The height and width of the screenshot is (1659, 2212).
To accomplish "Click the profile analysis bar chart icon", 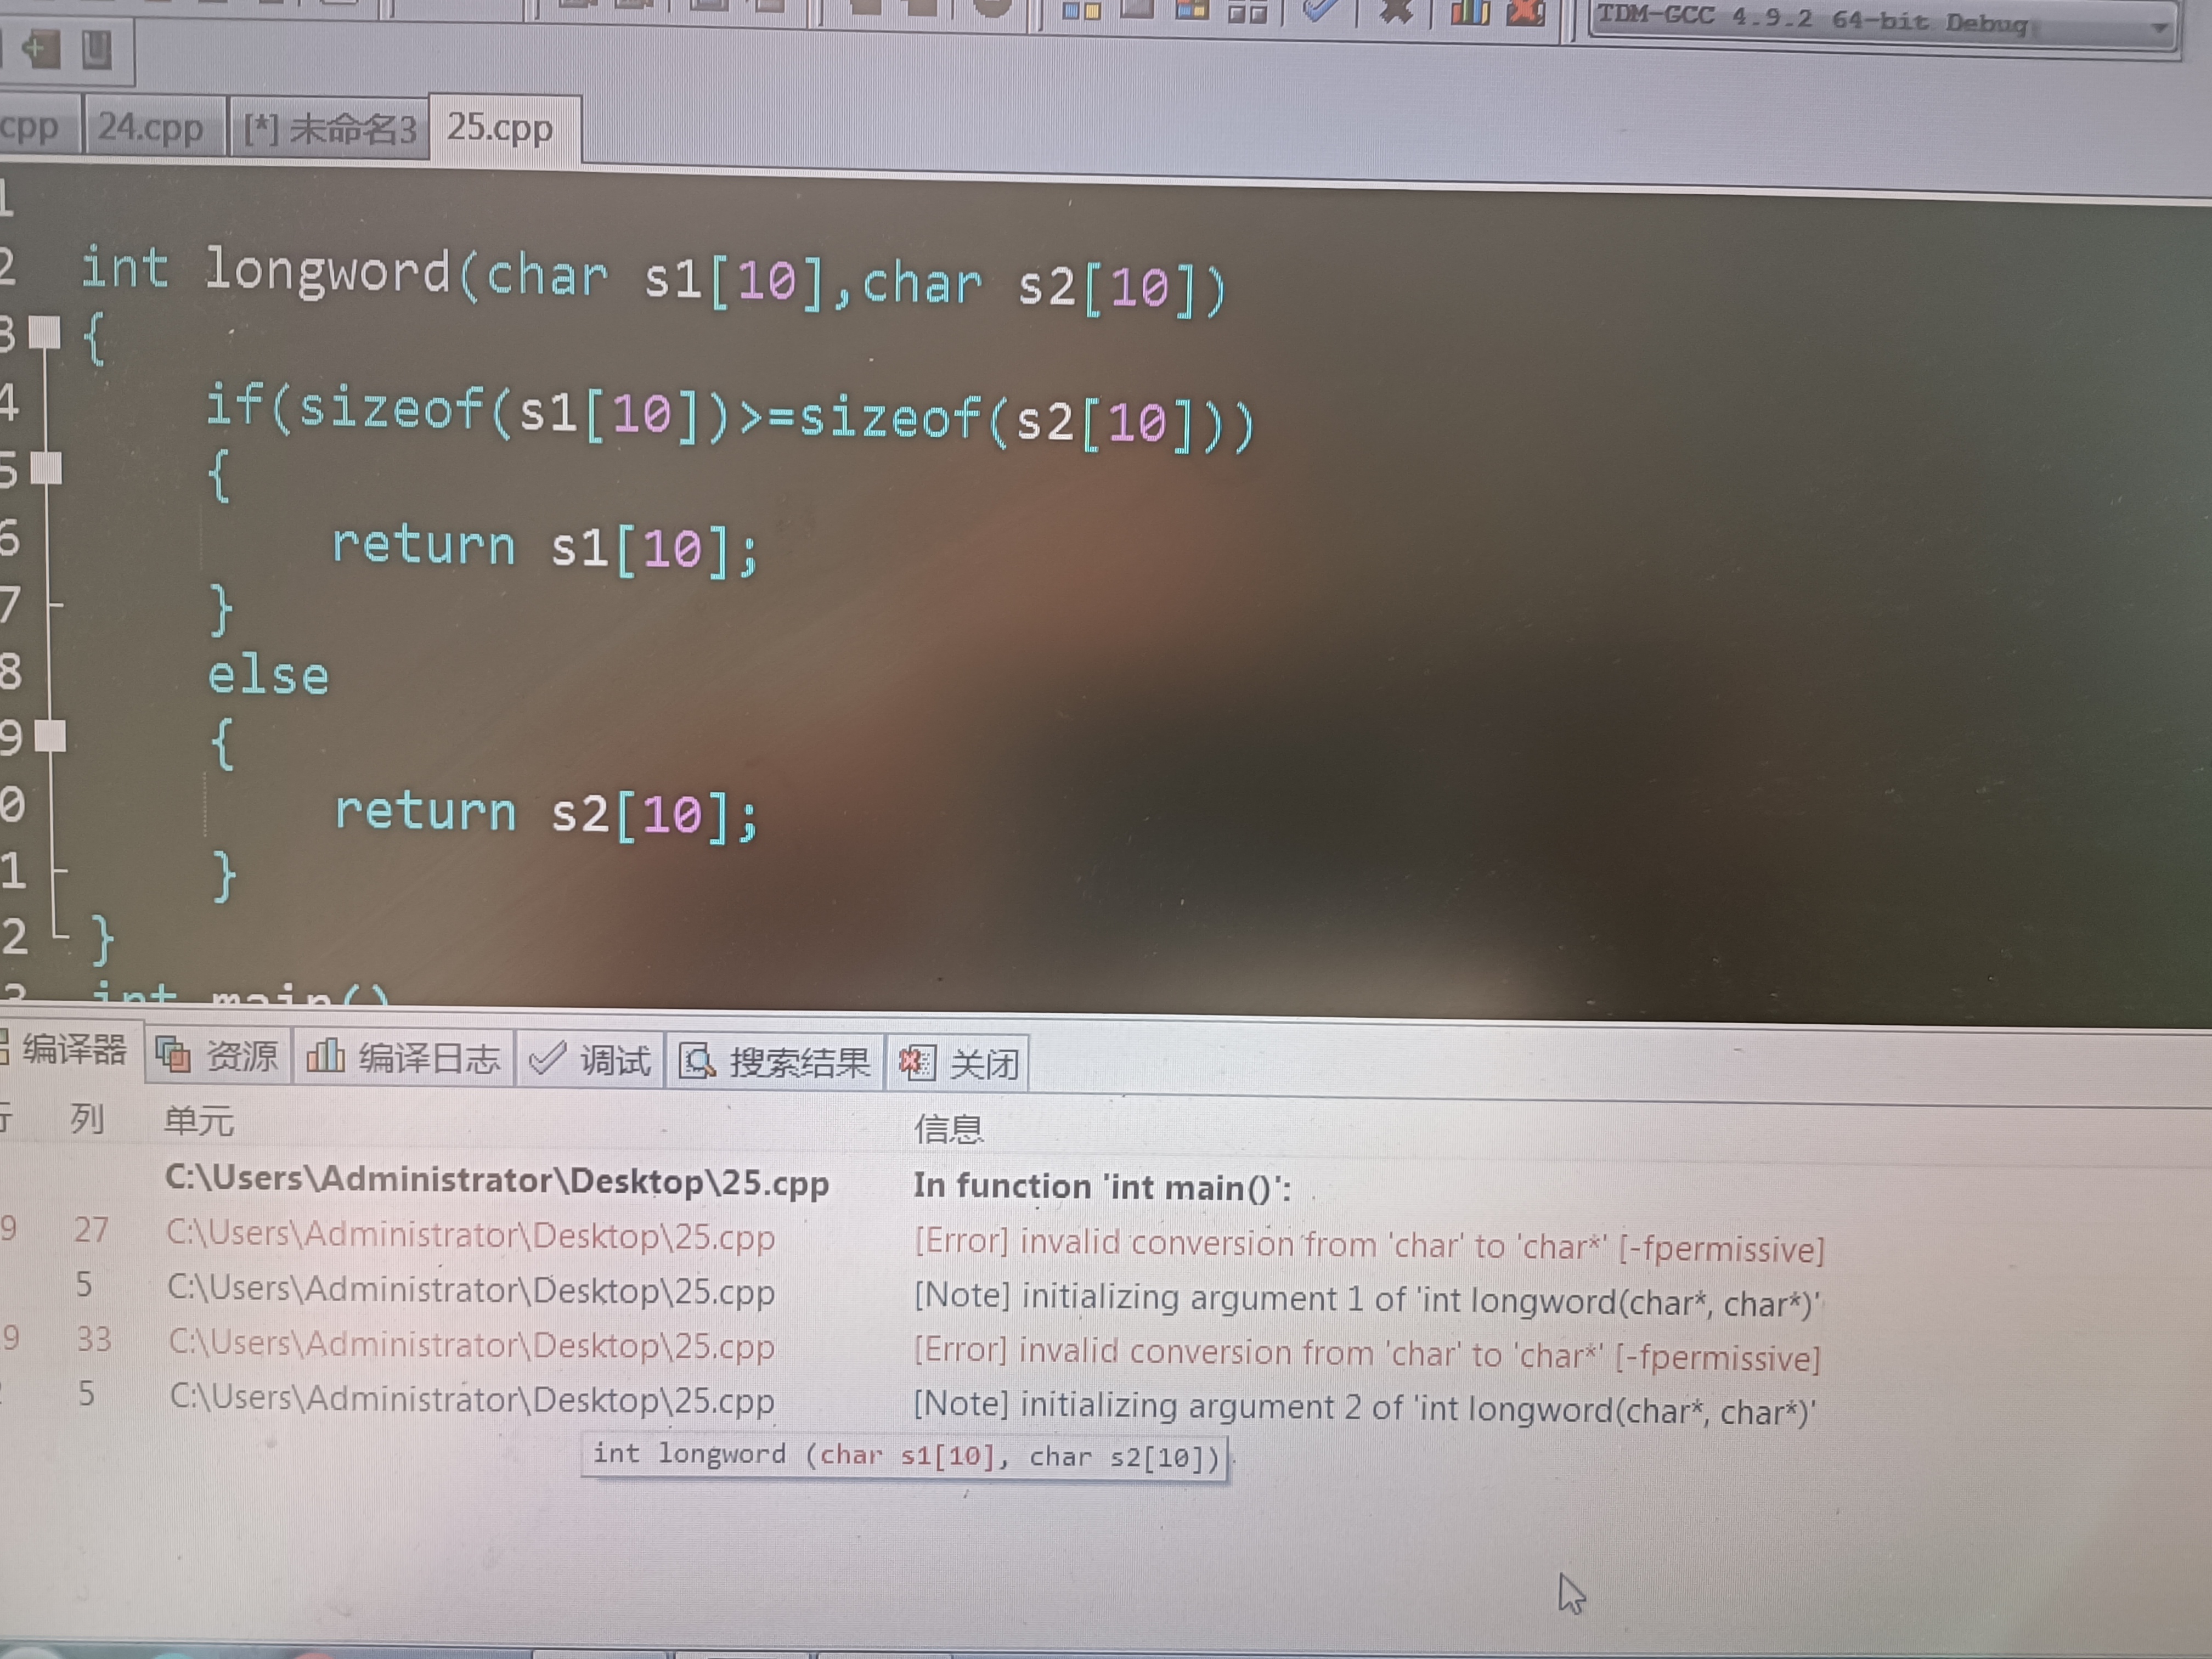I will pyautogui.click(x=1470, y=12).
